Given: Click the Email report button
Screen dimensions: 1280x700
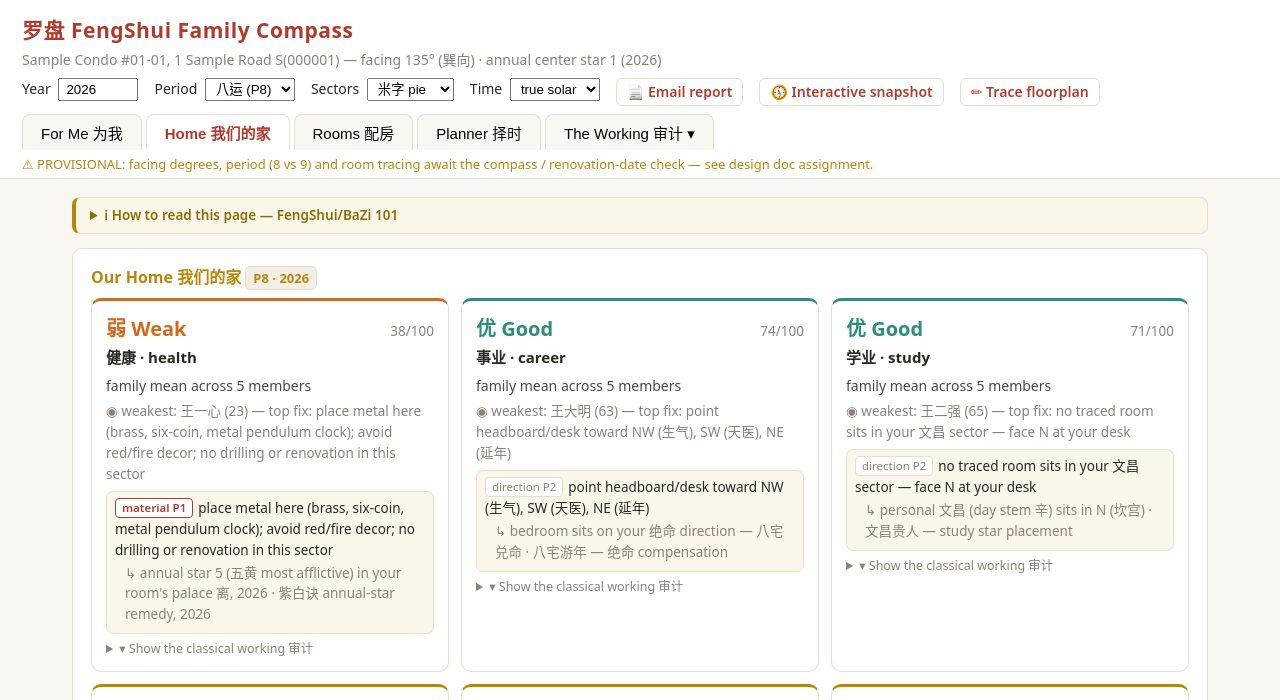Looking at the screenshot, I should tap(679, 92).
